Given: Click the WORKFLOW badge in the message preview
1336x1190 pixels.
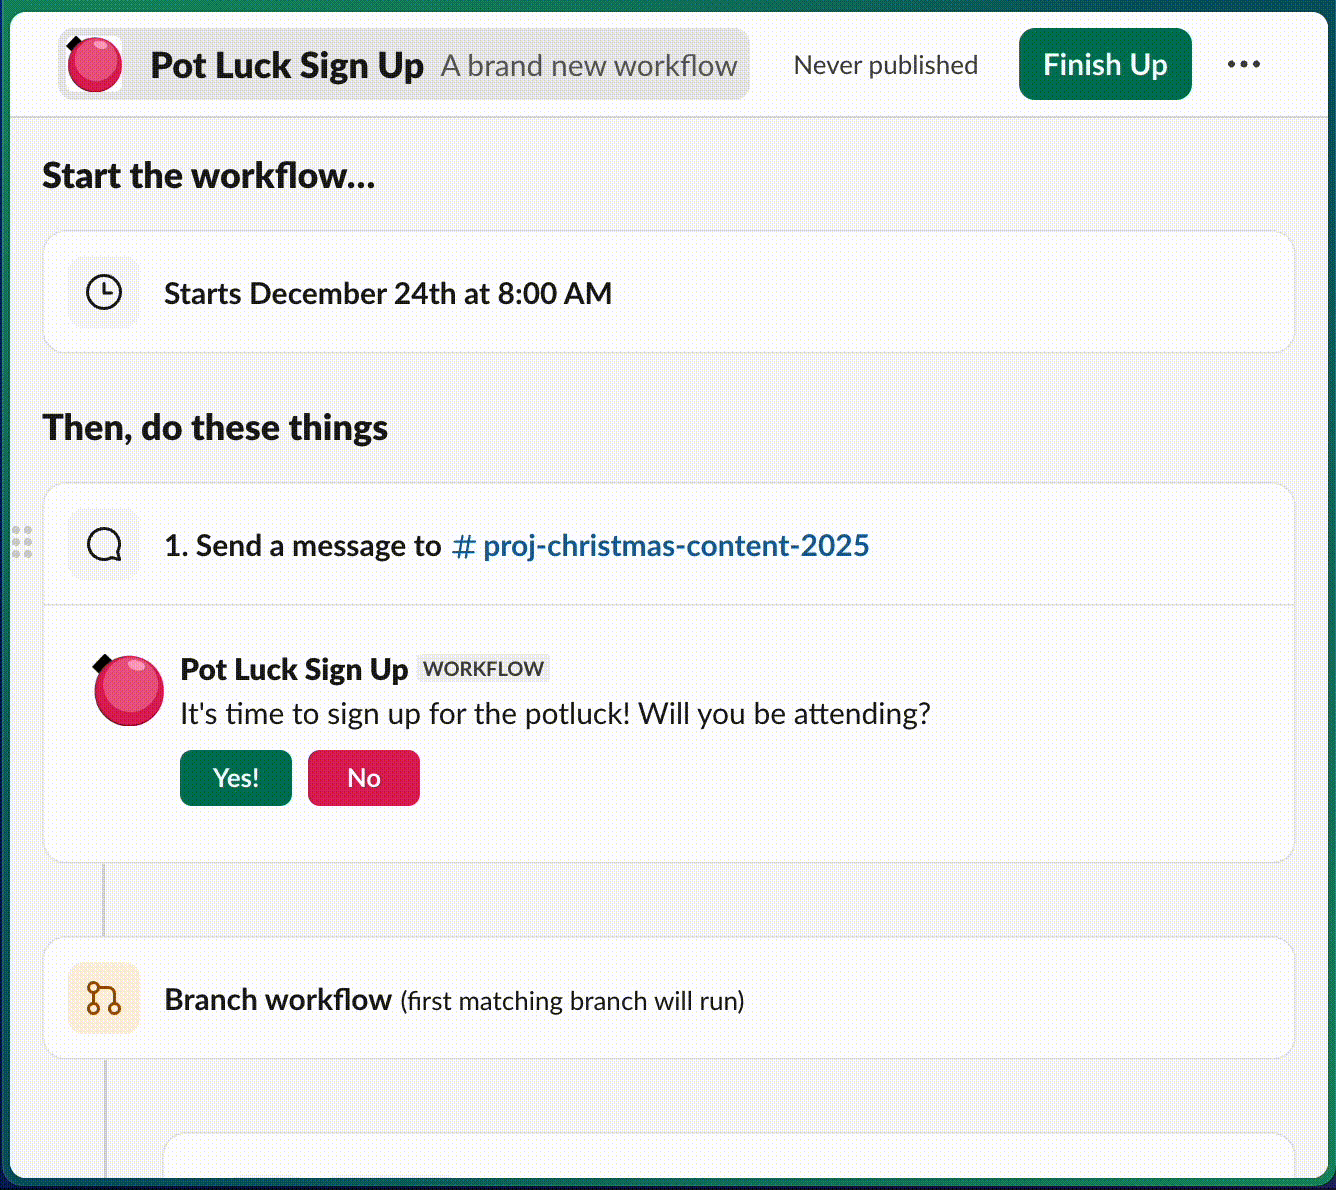Looking at the screenshot, I should [x=483, y=669].
